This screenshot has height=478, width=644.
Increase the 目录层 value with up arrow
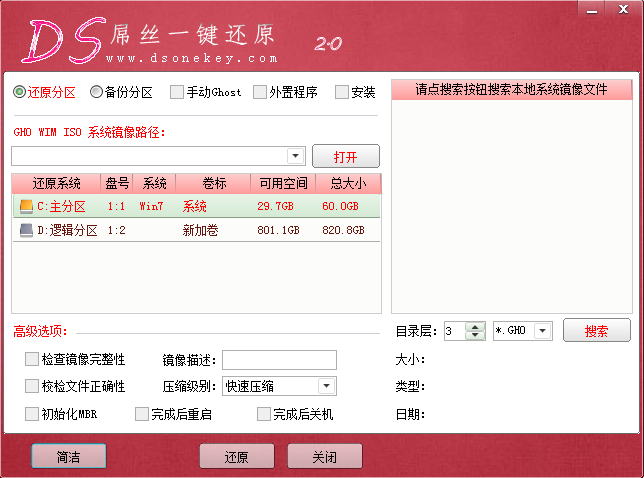point(475,327)
